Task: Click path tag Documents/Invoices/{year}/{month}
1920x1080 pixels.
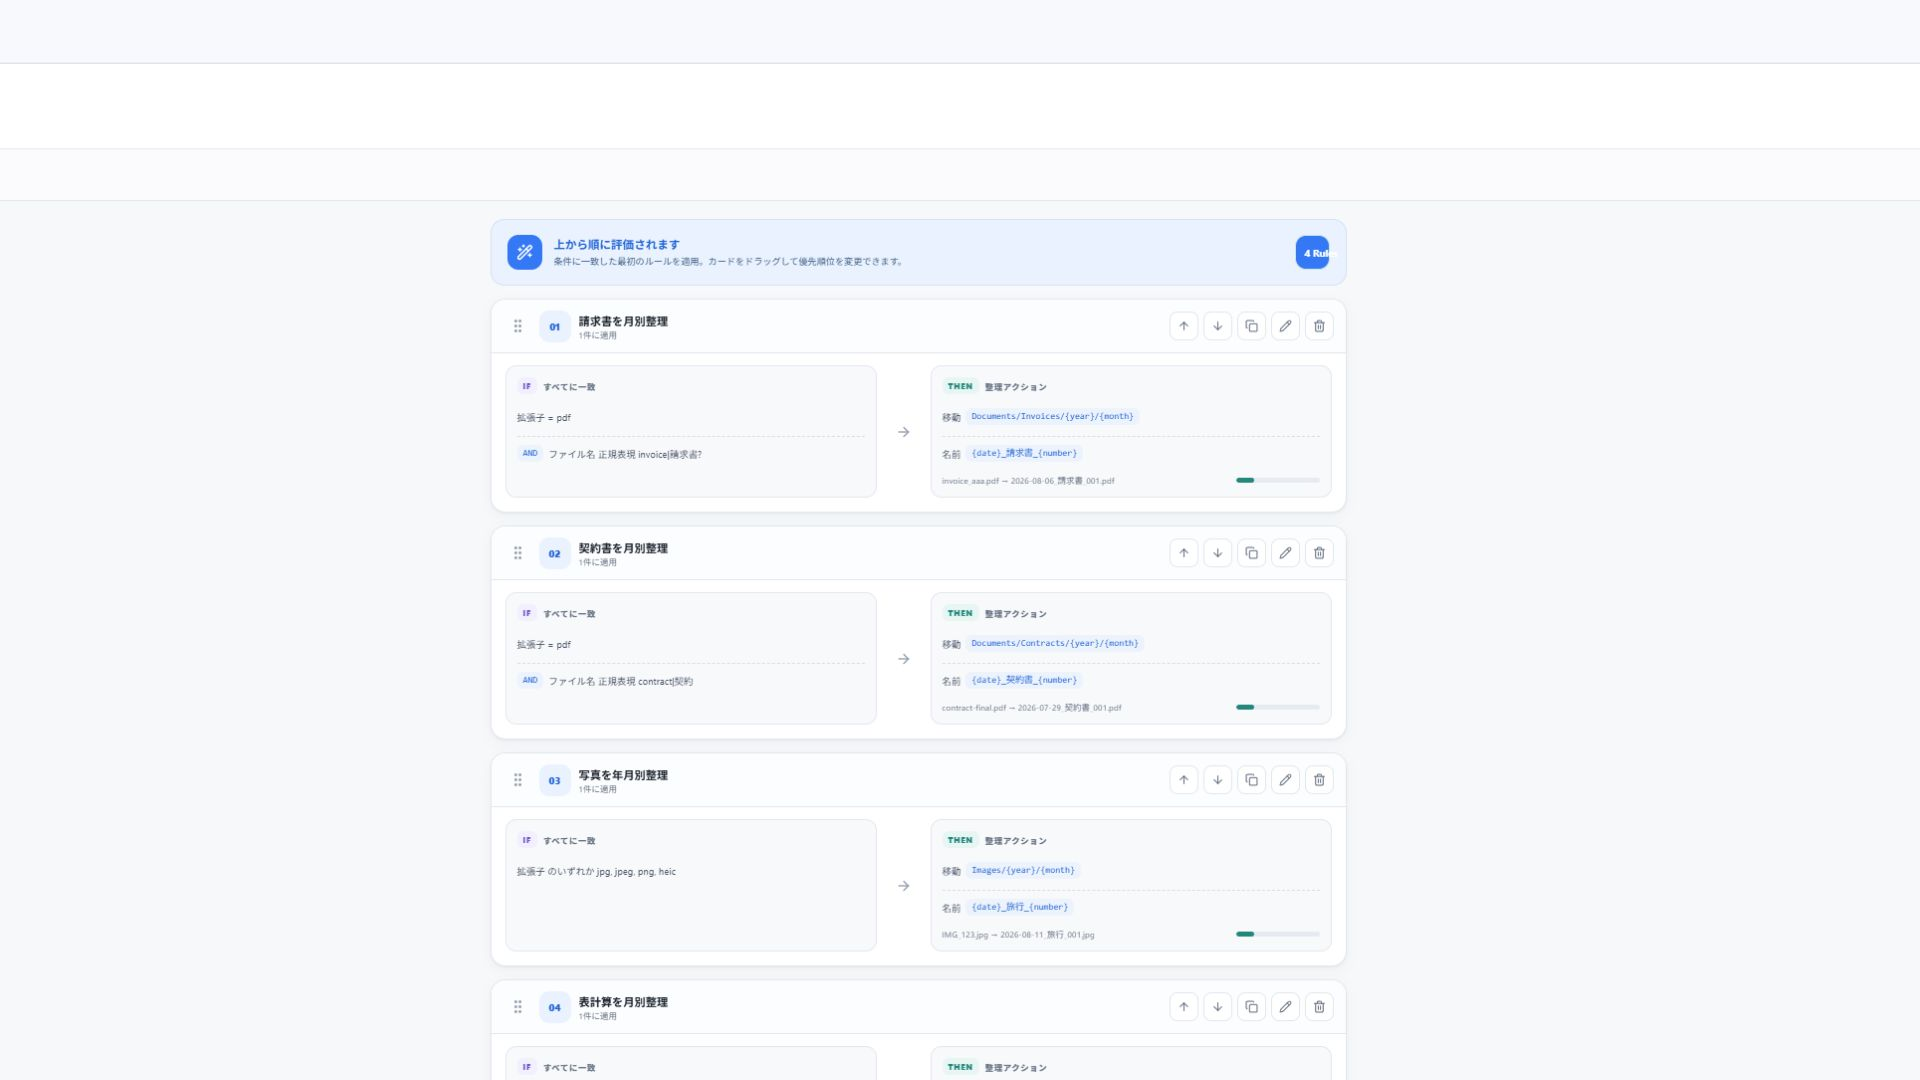Action: click(x=1052, y=416)
